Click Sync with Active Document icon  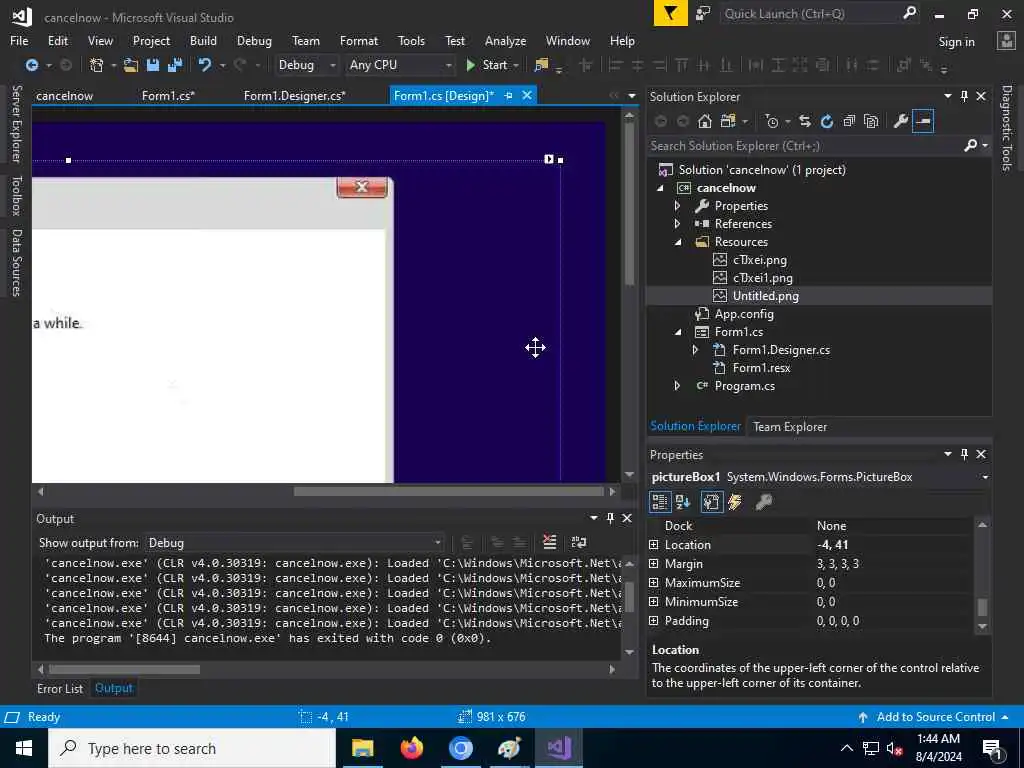point(805,121)
